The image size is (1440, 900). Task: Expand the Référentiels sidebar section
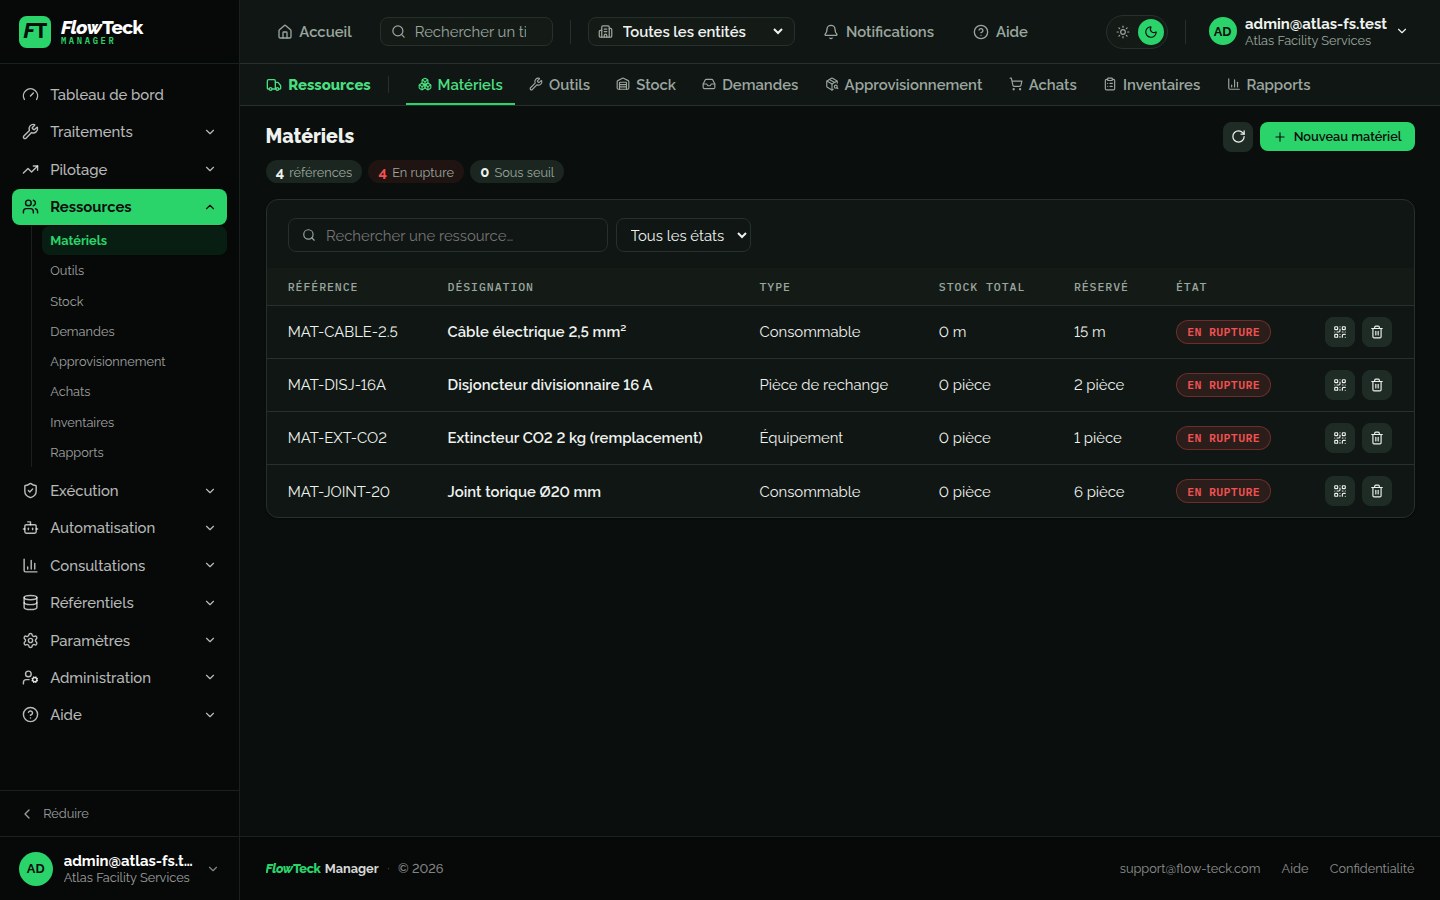(119, 603)
